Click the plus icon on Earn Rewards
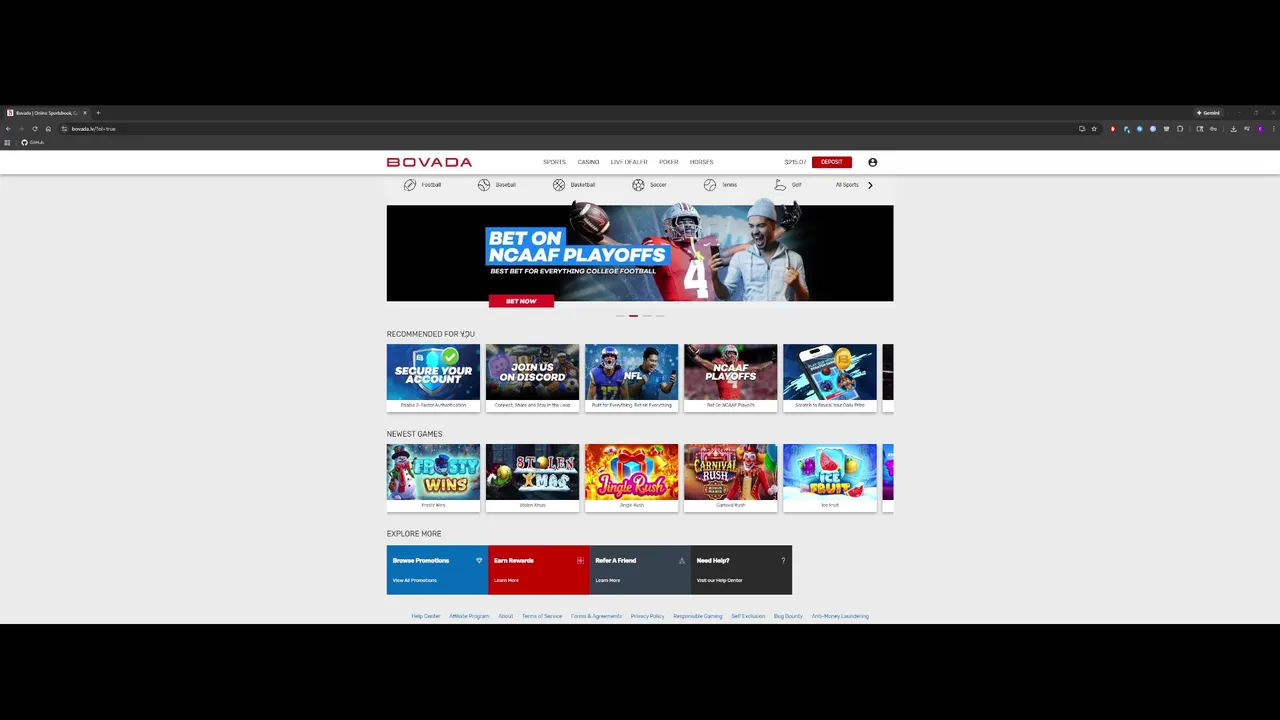The width and height of the screenshot is (1280, 720). (x=580, y=560)
